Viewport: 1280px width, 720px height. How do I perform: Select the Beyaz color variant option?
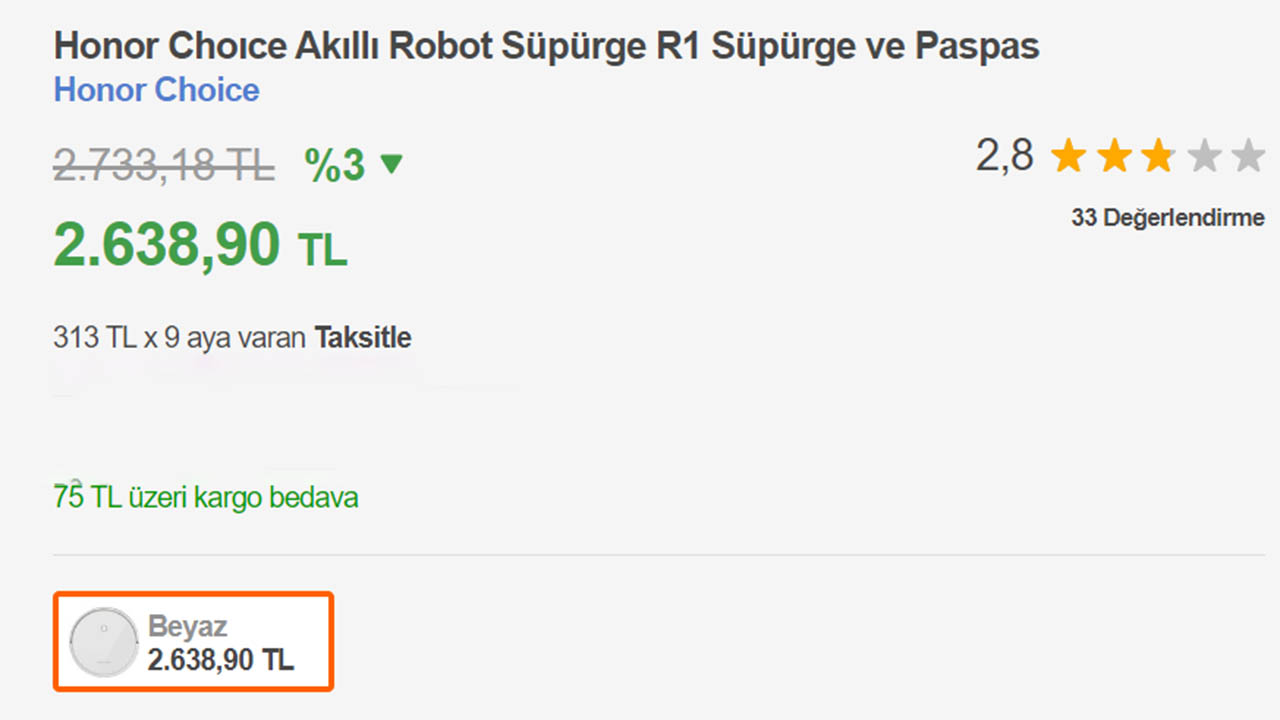click(193, 641)
